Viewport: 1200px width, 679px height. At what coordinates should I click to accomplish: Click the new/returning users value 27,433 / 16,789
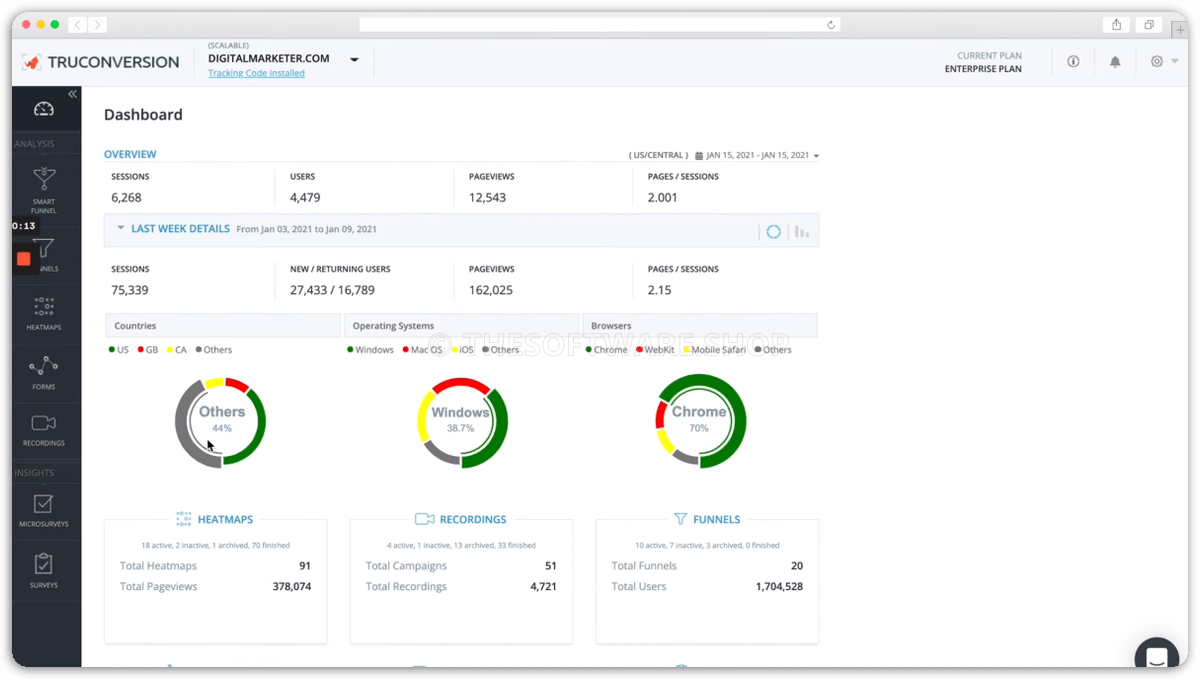pyautogui.click(x=332, y=291)
